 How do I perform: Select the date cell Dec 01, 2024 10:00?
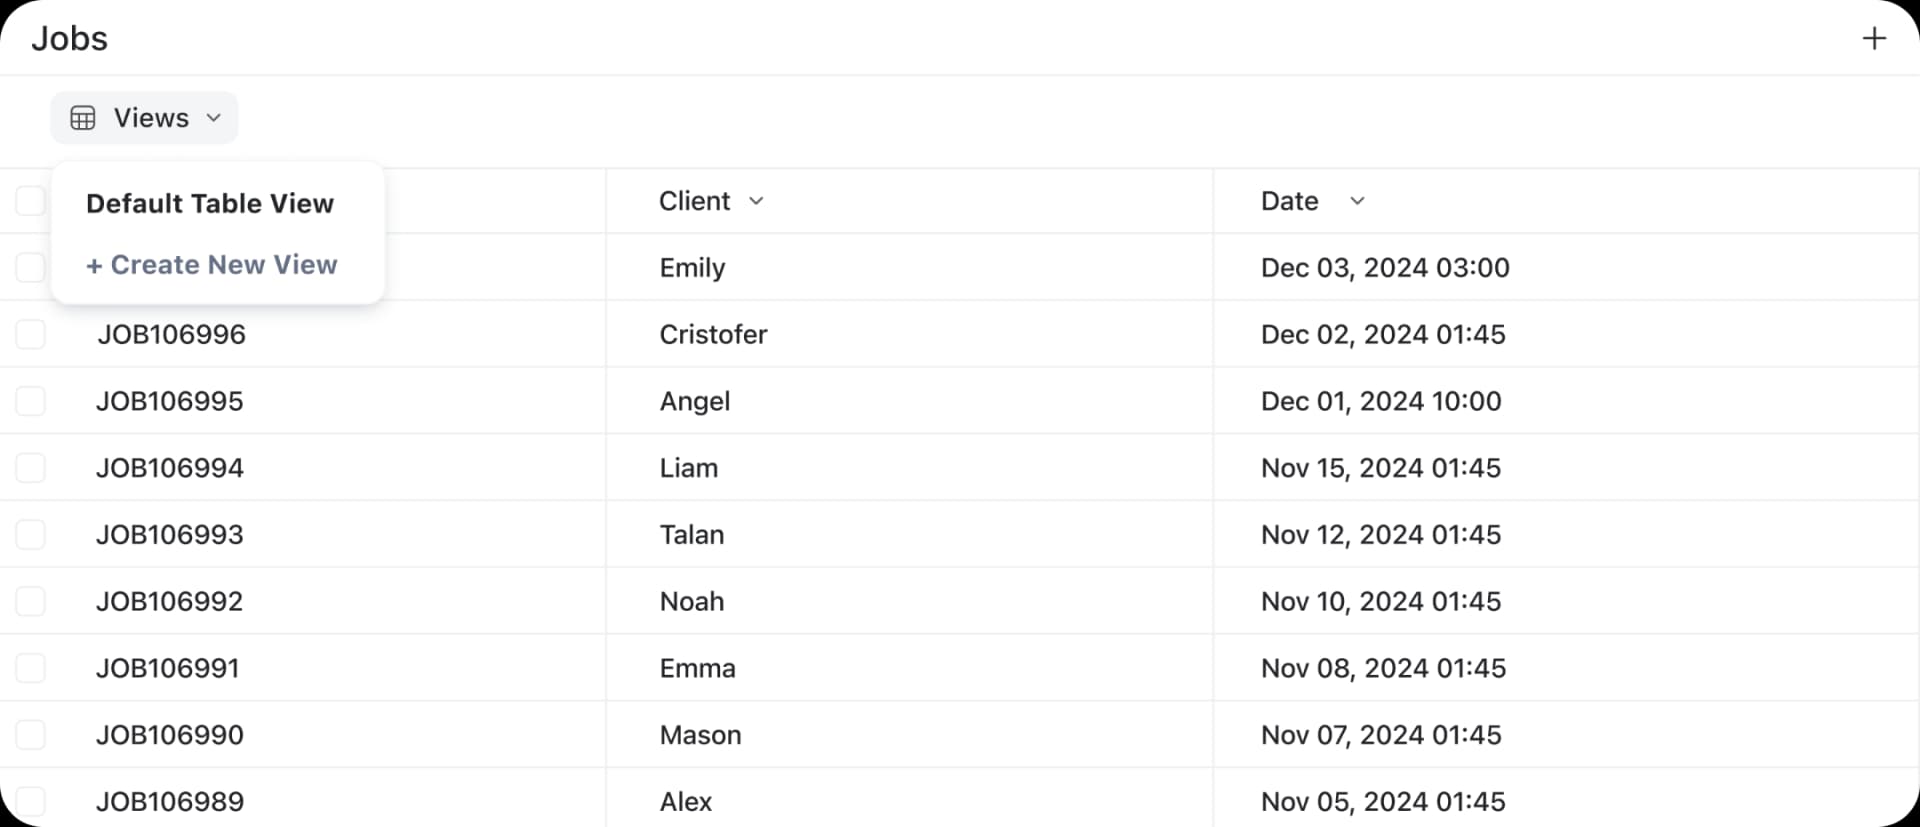tap(1381, 401)
